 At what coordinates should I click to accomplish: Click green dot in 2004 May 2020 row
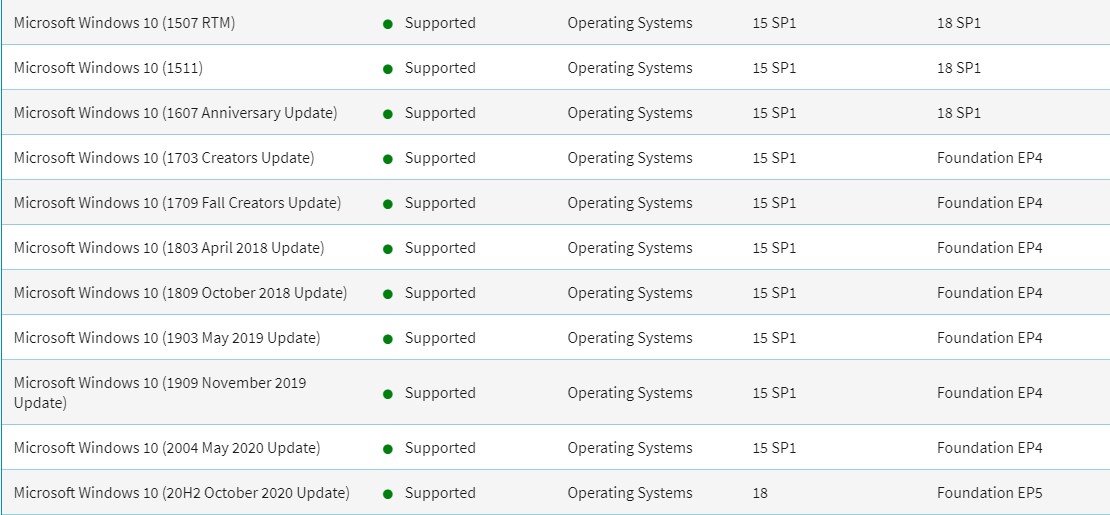pos(387,449)
